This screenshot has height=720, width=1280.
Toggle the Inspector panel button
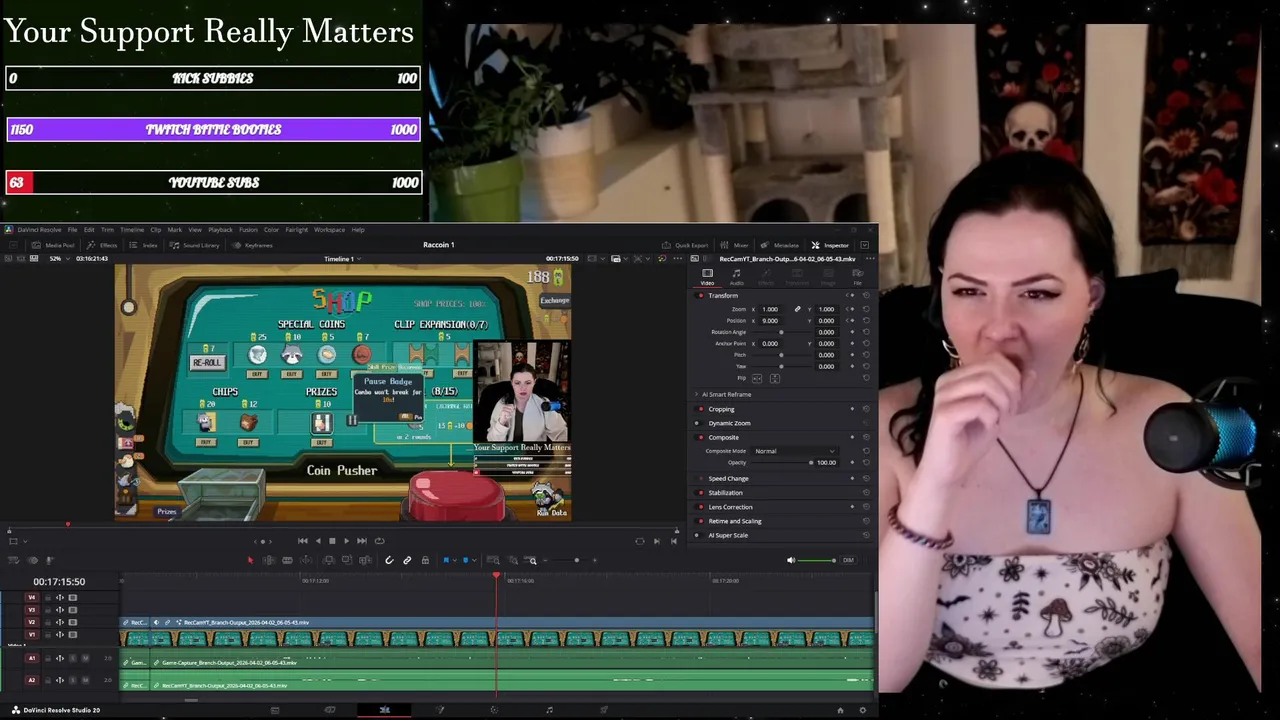[x=830, y=245]
